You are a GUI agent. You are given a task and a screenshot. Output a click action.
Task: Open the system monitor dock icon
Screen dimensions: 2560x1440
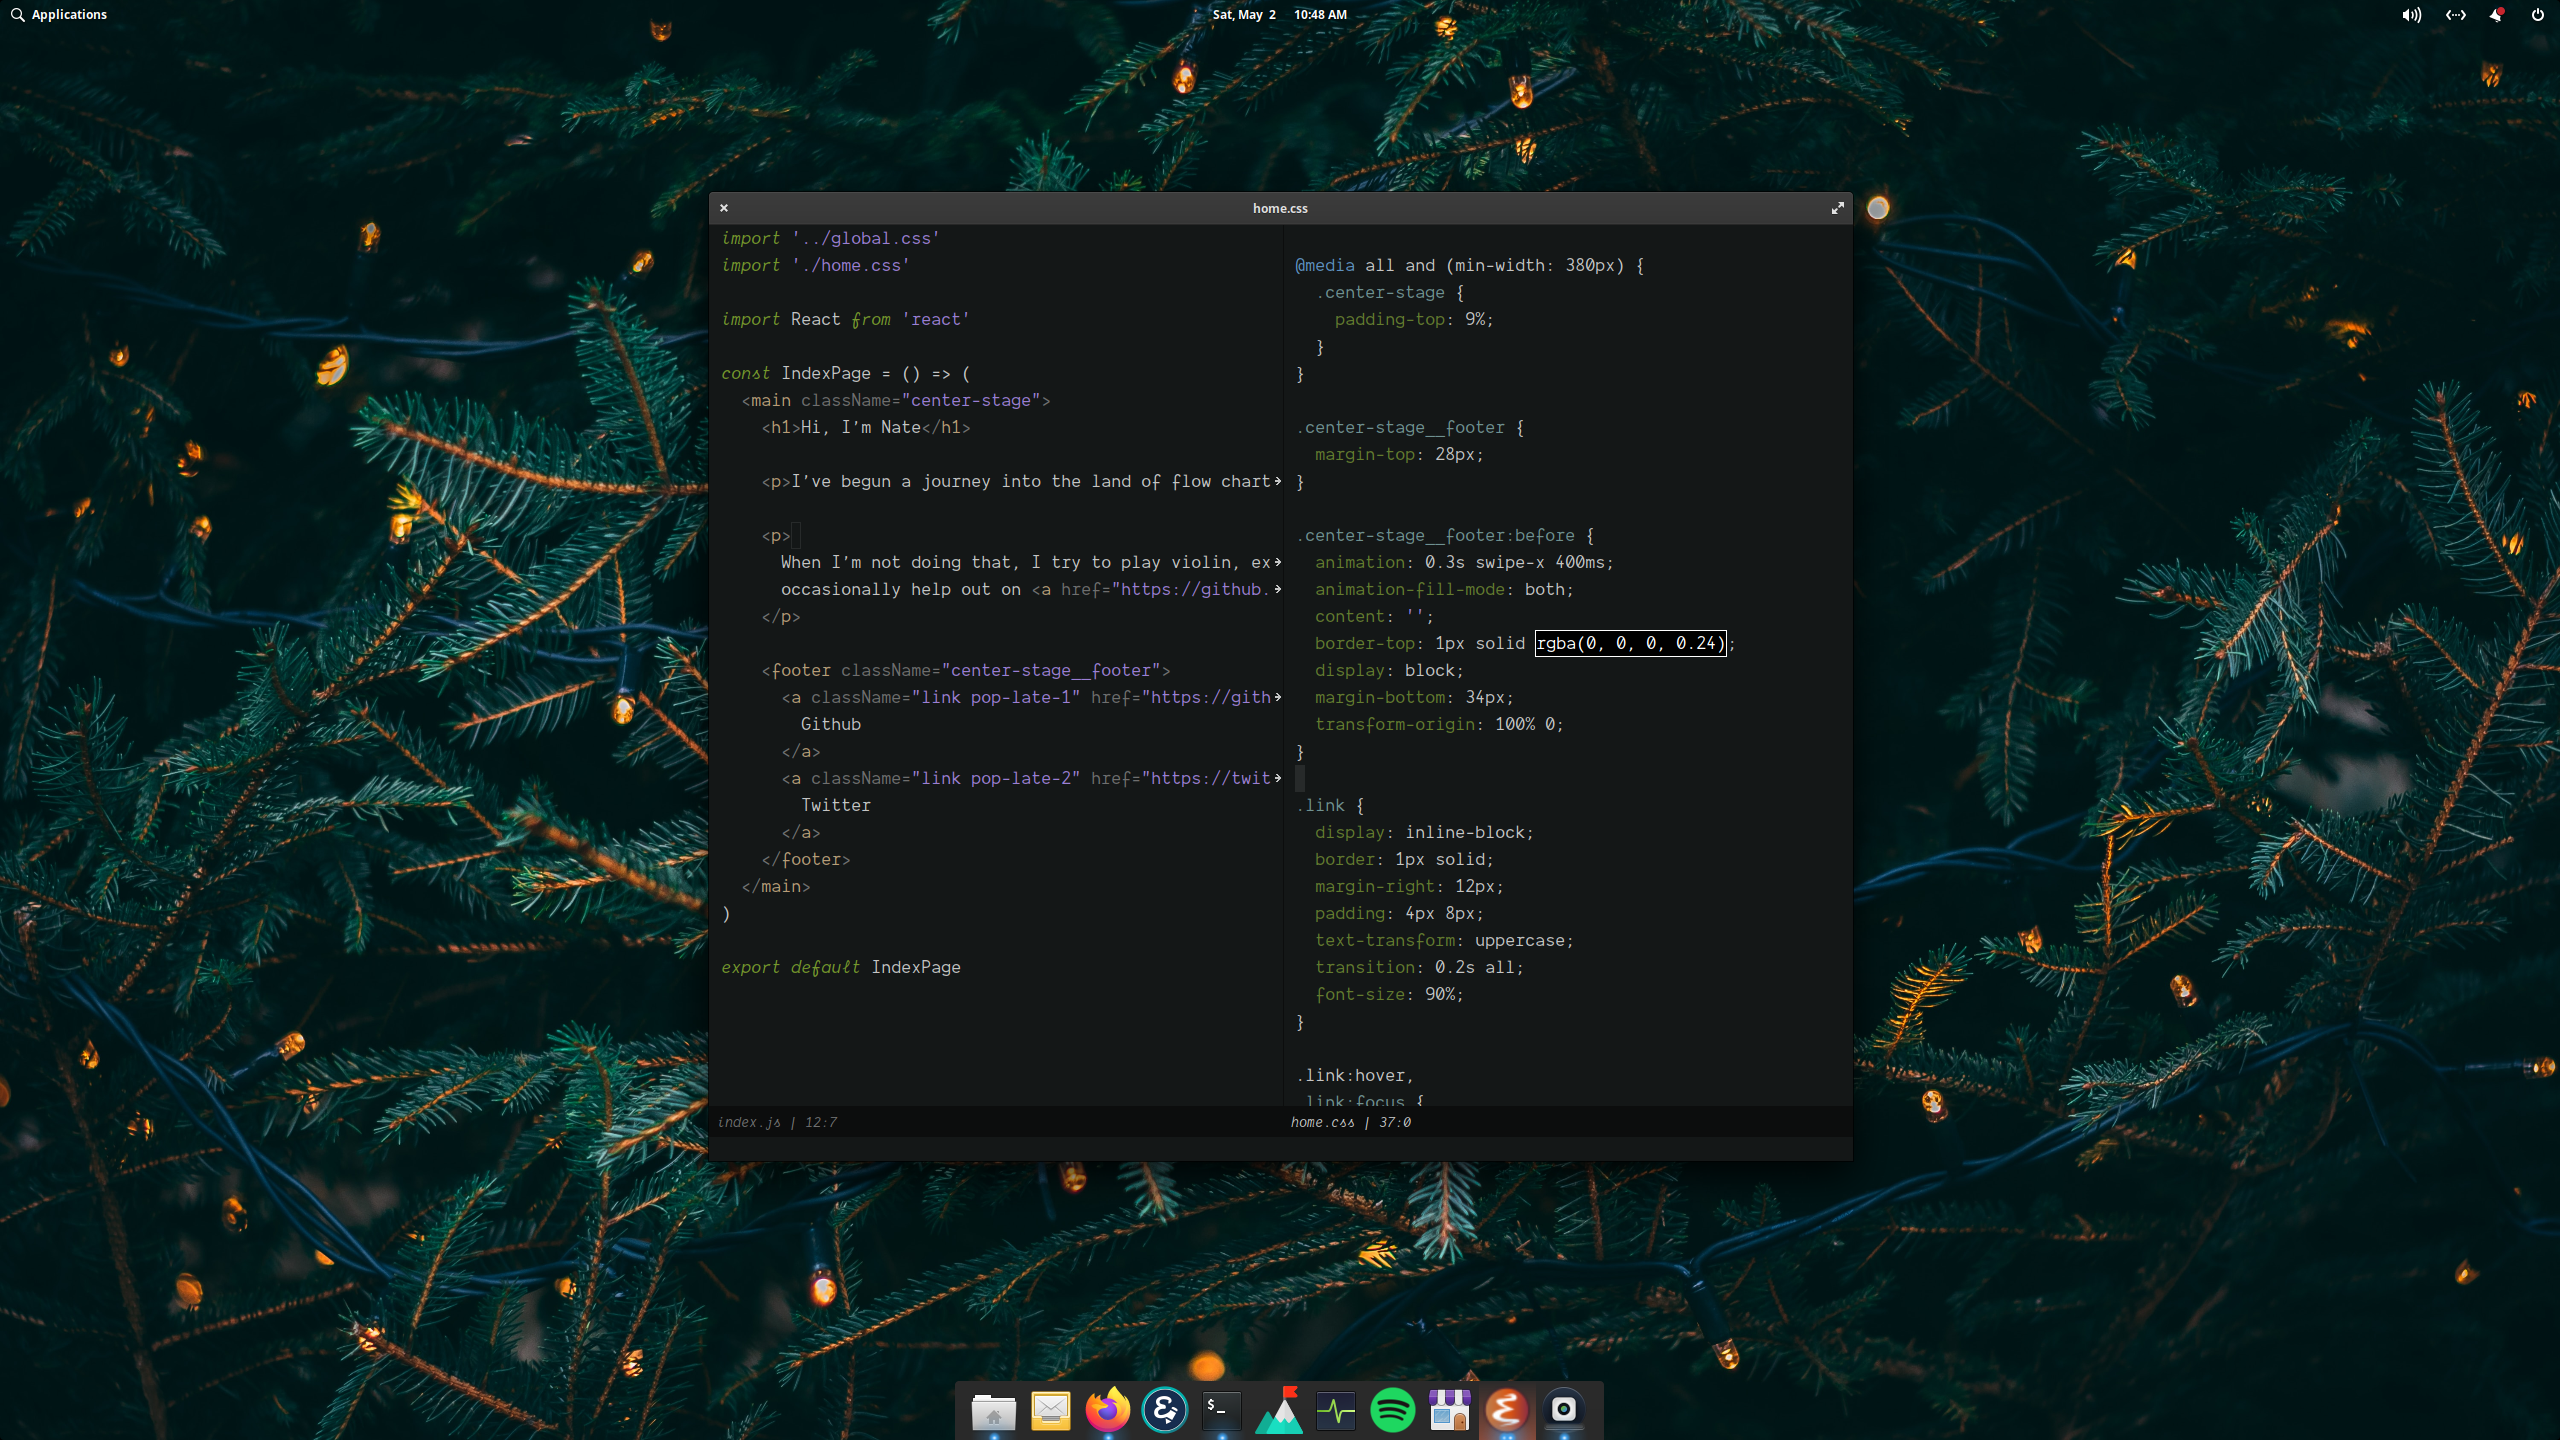(x=1335, y=1411)
